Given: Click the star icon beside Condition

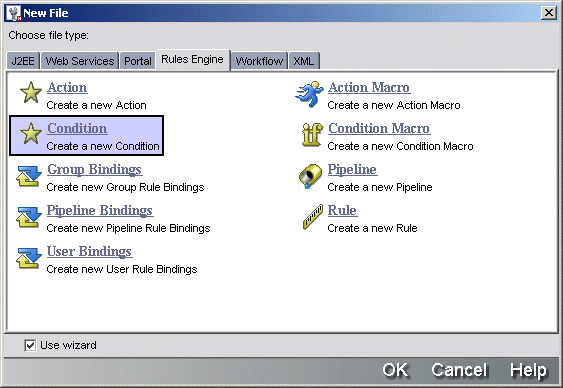Looking at the screenshot, I should [31, 133].
